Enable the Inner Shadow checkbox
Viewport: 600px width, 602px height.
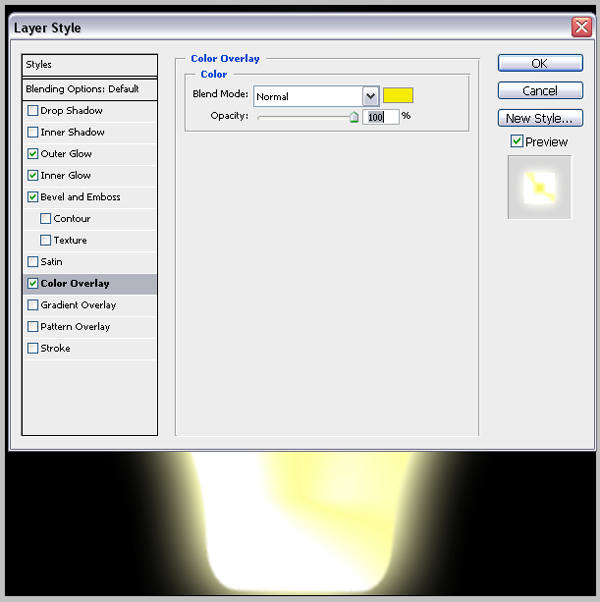(x=33, y=132)
